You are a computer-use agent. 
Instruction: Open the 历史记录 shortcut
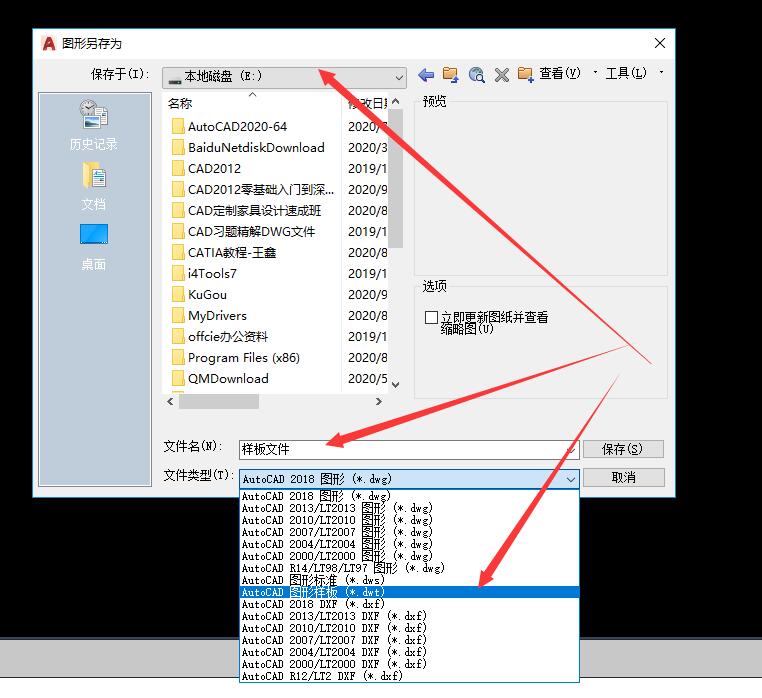[x=94, y=125]
